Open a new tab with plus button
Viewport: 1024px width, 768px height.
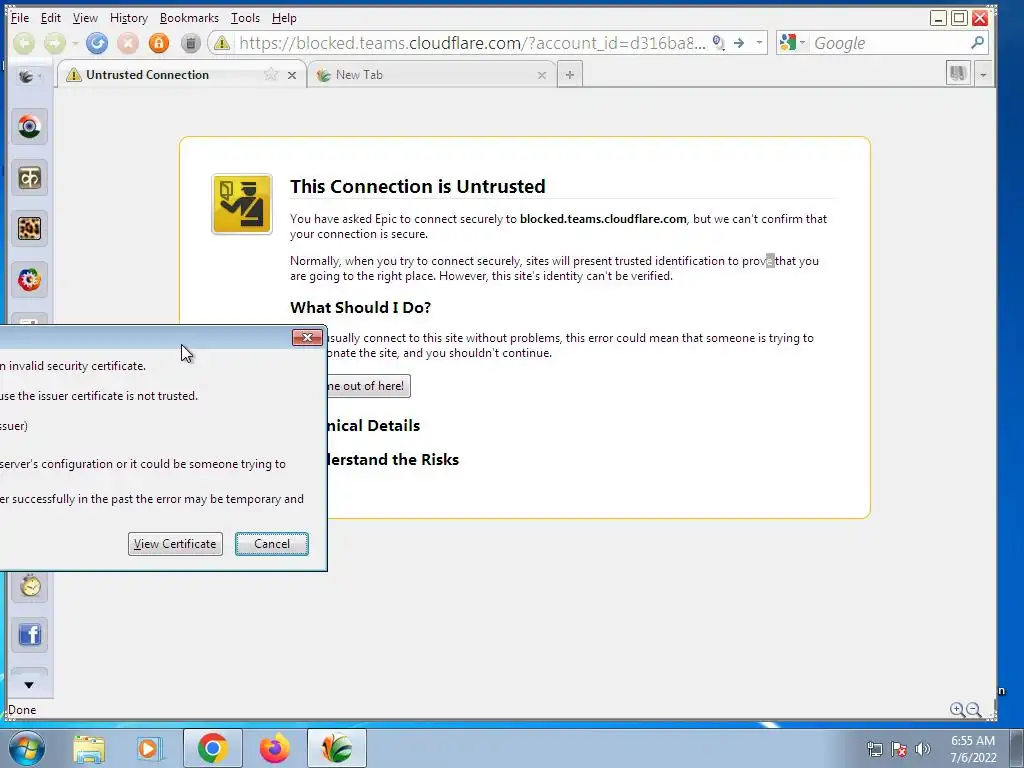[569, 75]
